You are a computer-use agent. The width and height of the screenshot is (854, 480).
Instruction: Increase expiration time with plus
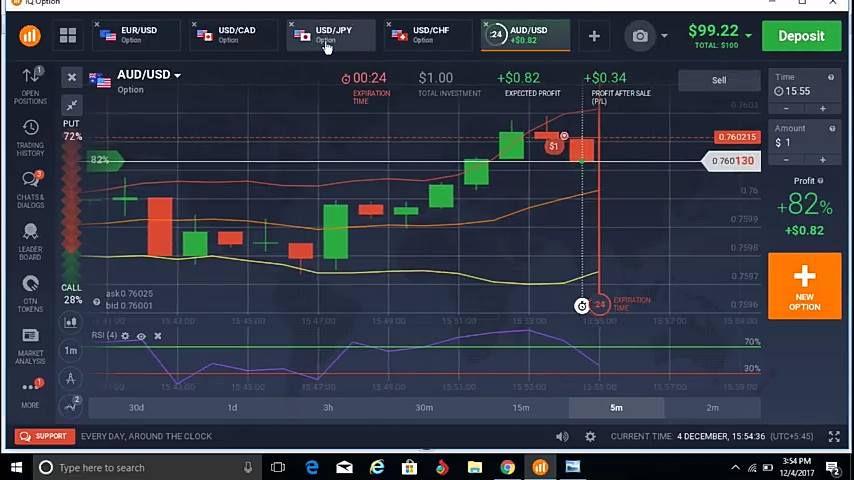822,109
